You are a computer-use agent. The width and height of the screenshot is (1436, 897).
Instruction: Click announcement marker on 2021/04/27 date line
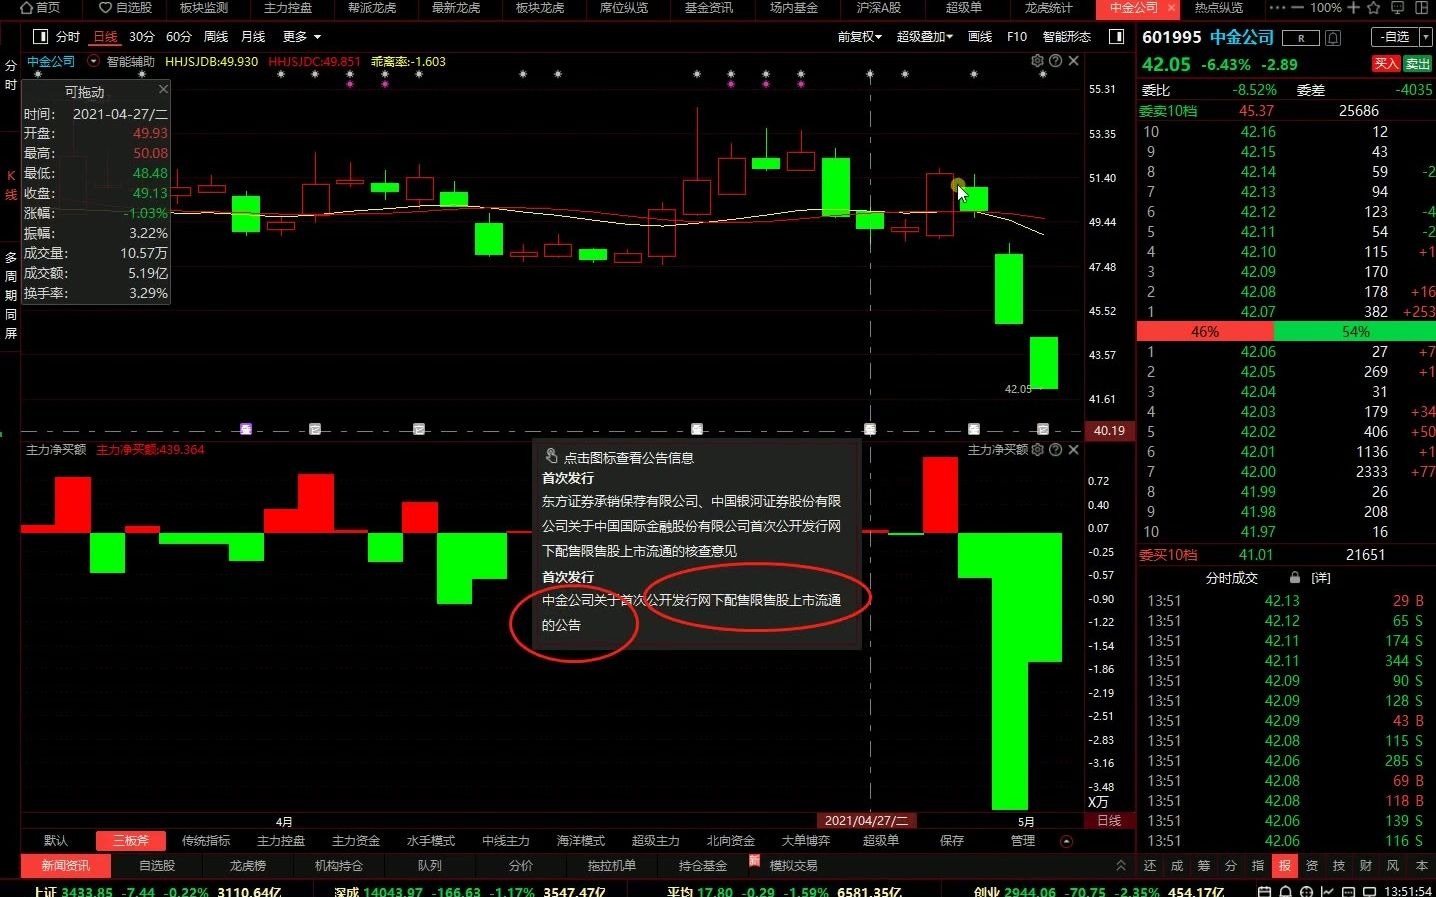pyautogui.click(x=870, y=429)
